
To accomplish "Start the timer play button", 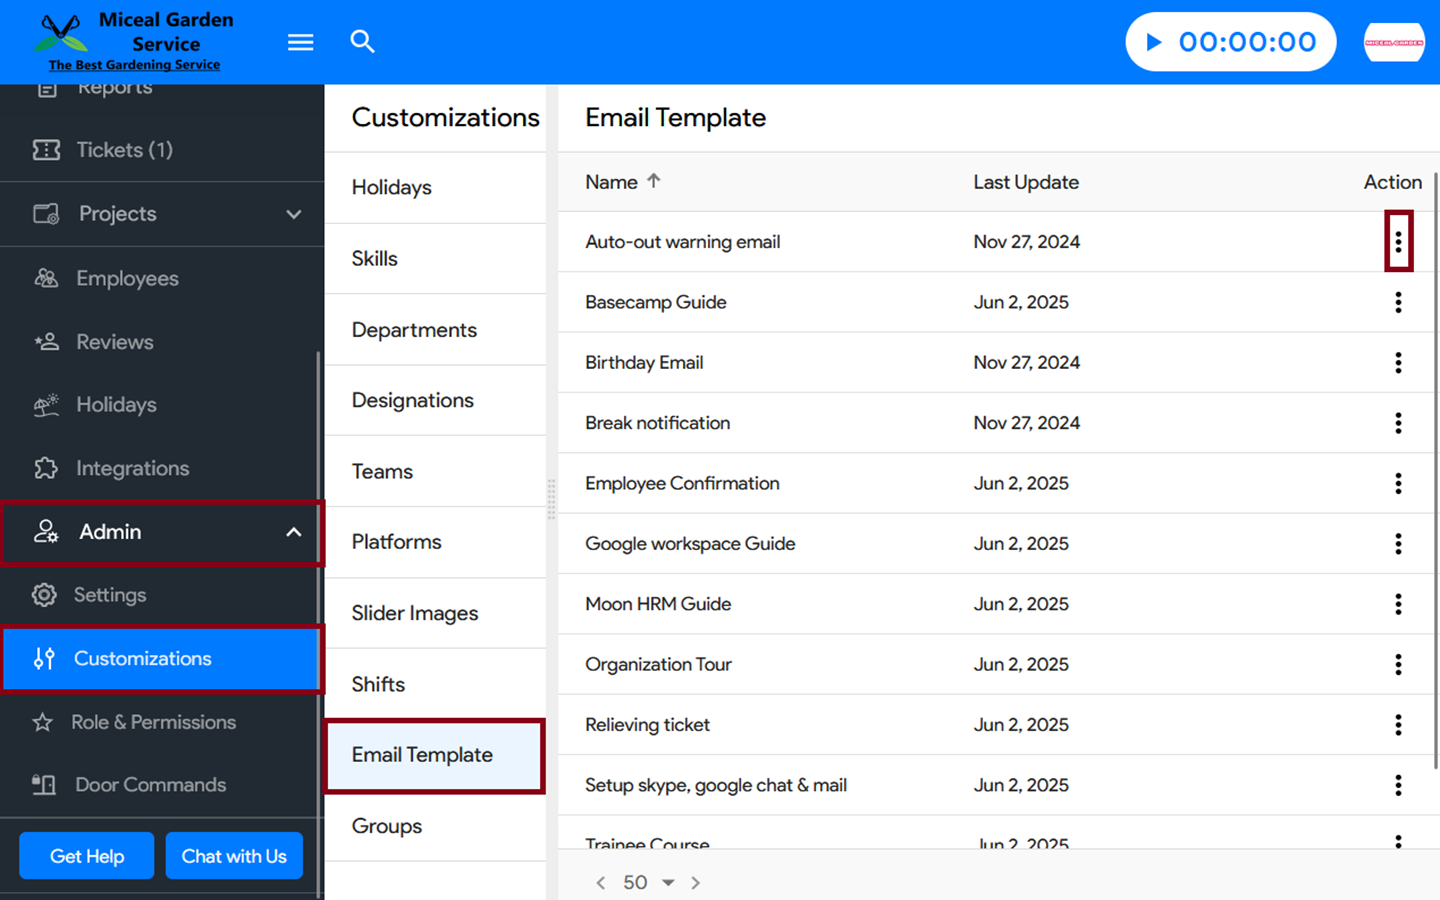I will click(1153, 42).
